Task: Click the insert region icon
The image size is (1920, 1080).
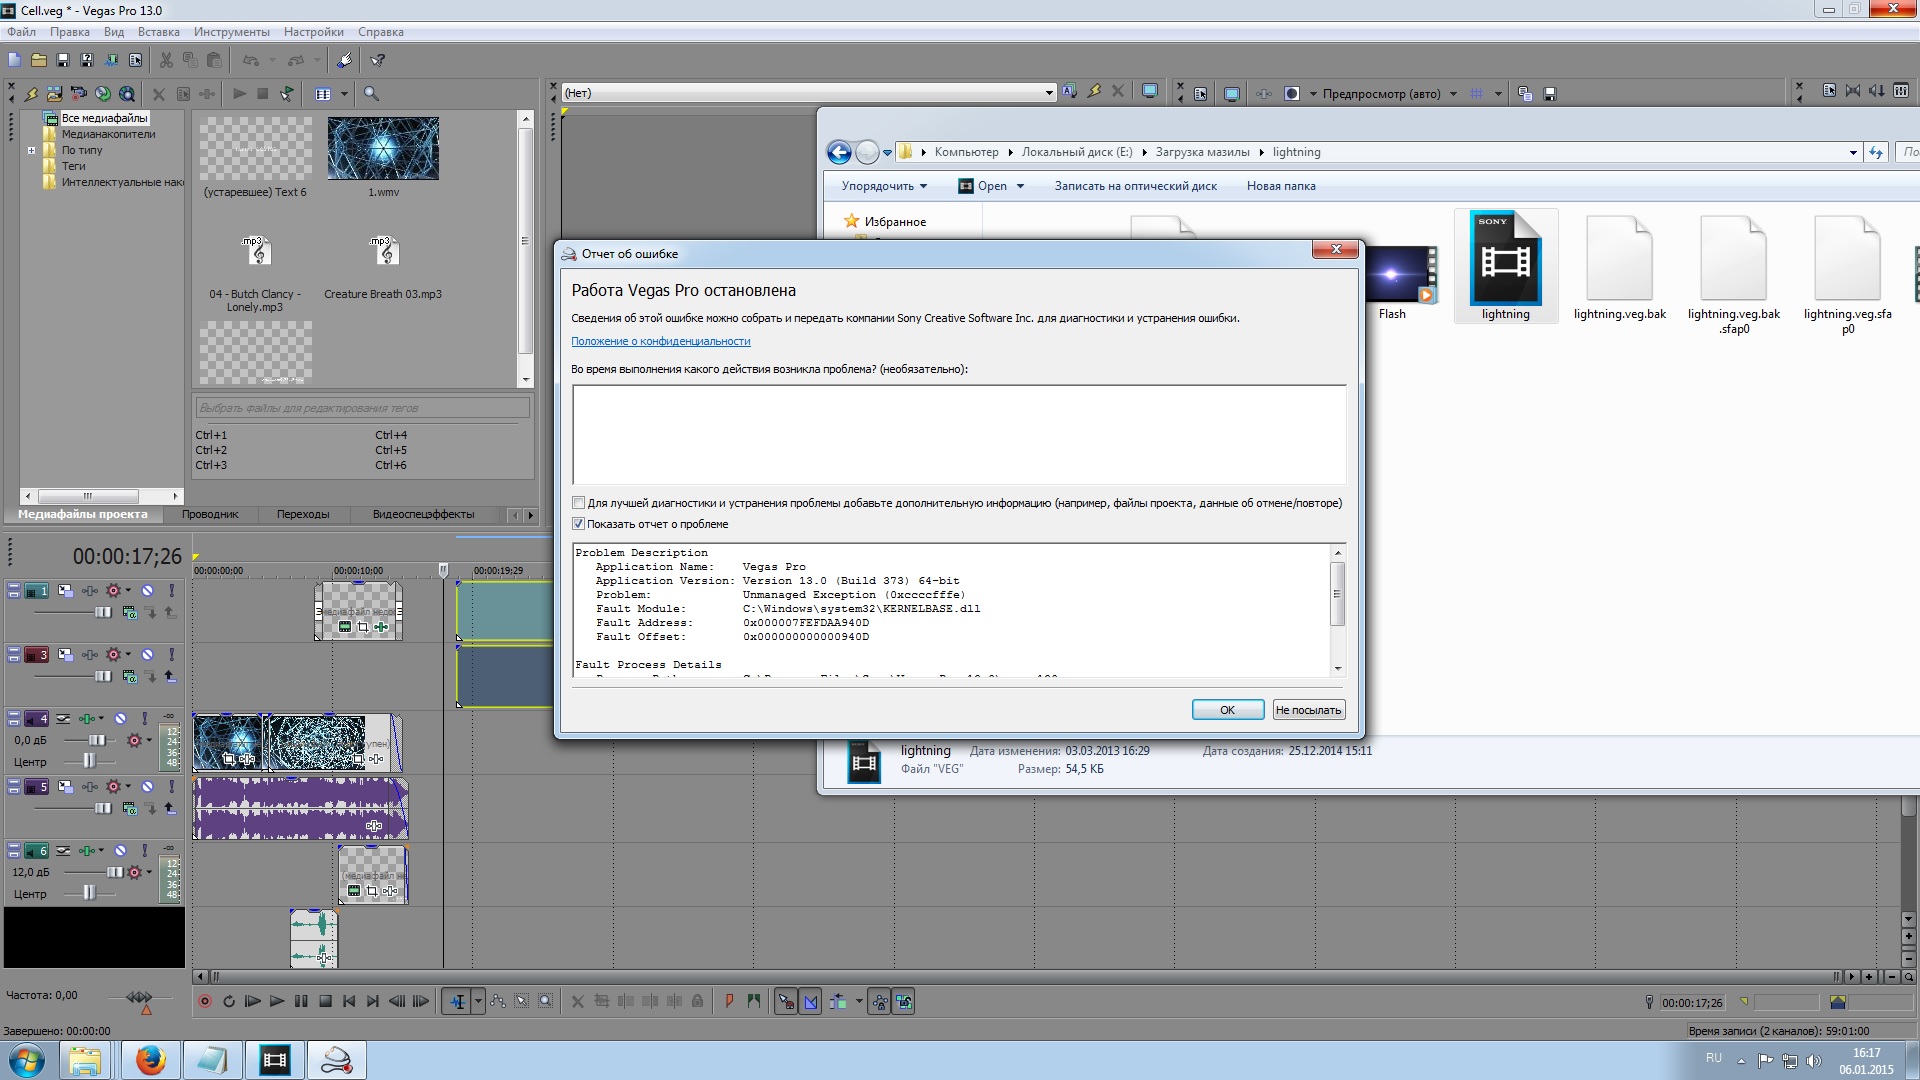Action: click(x=753, y=1002)
